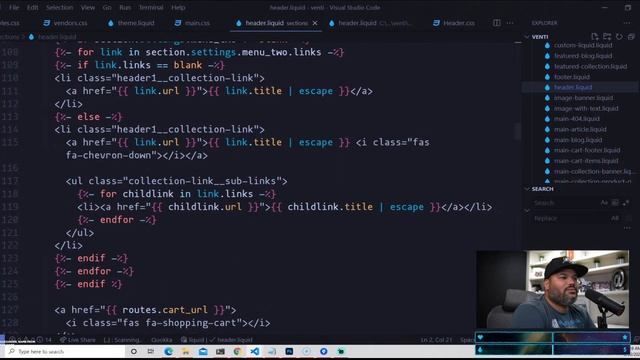The width and height of the screenshot is (640, 360).
Task: Open Explorer panel more actions ellipsis
Action: click(627, 23)
